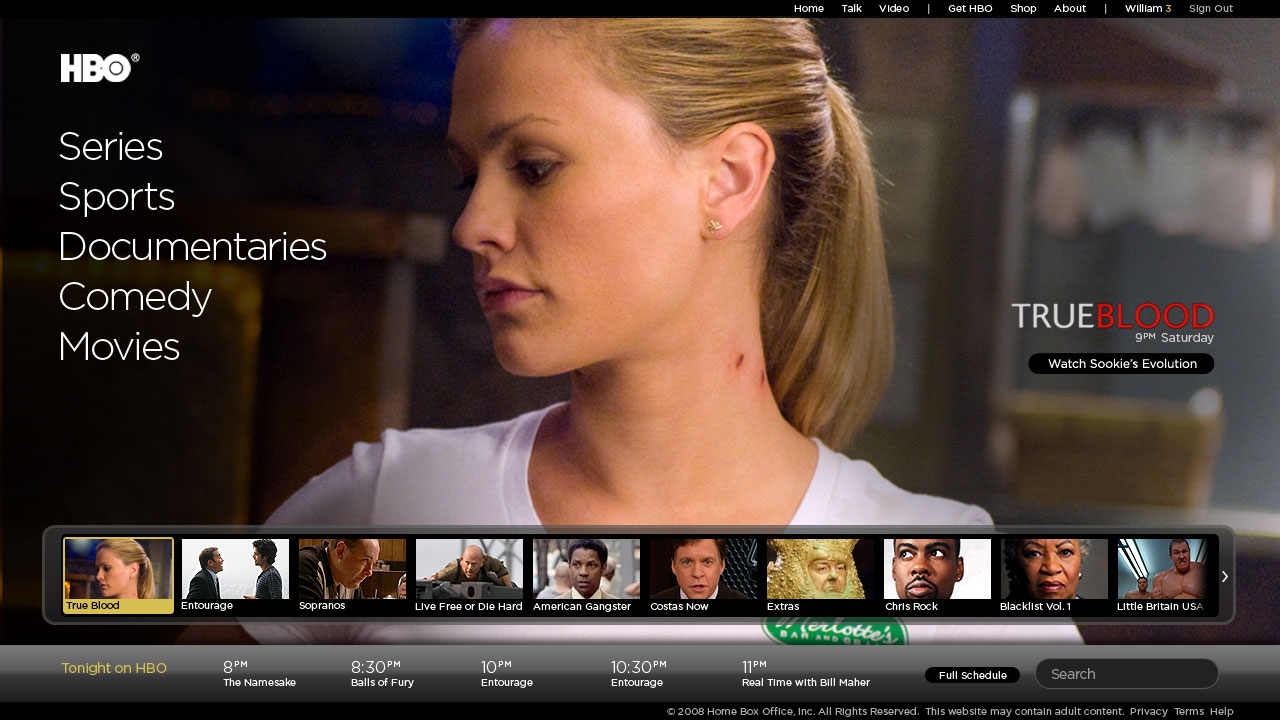Select the Blacklist Vol. 1 thumbnail

[1054, 575]
